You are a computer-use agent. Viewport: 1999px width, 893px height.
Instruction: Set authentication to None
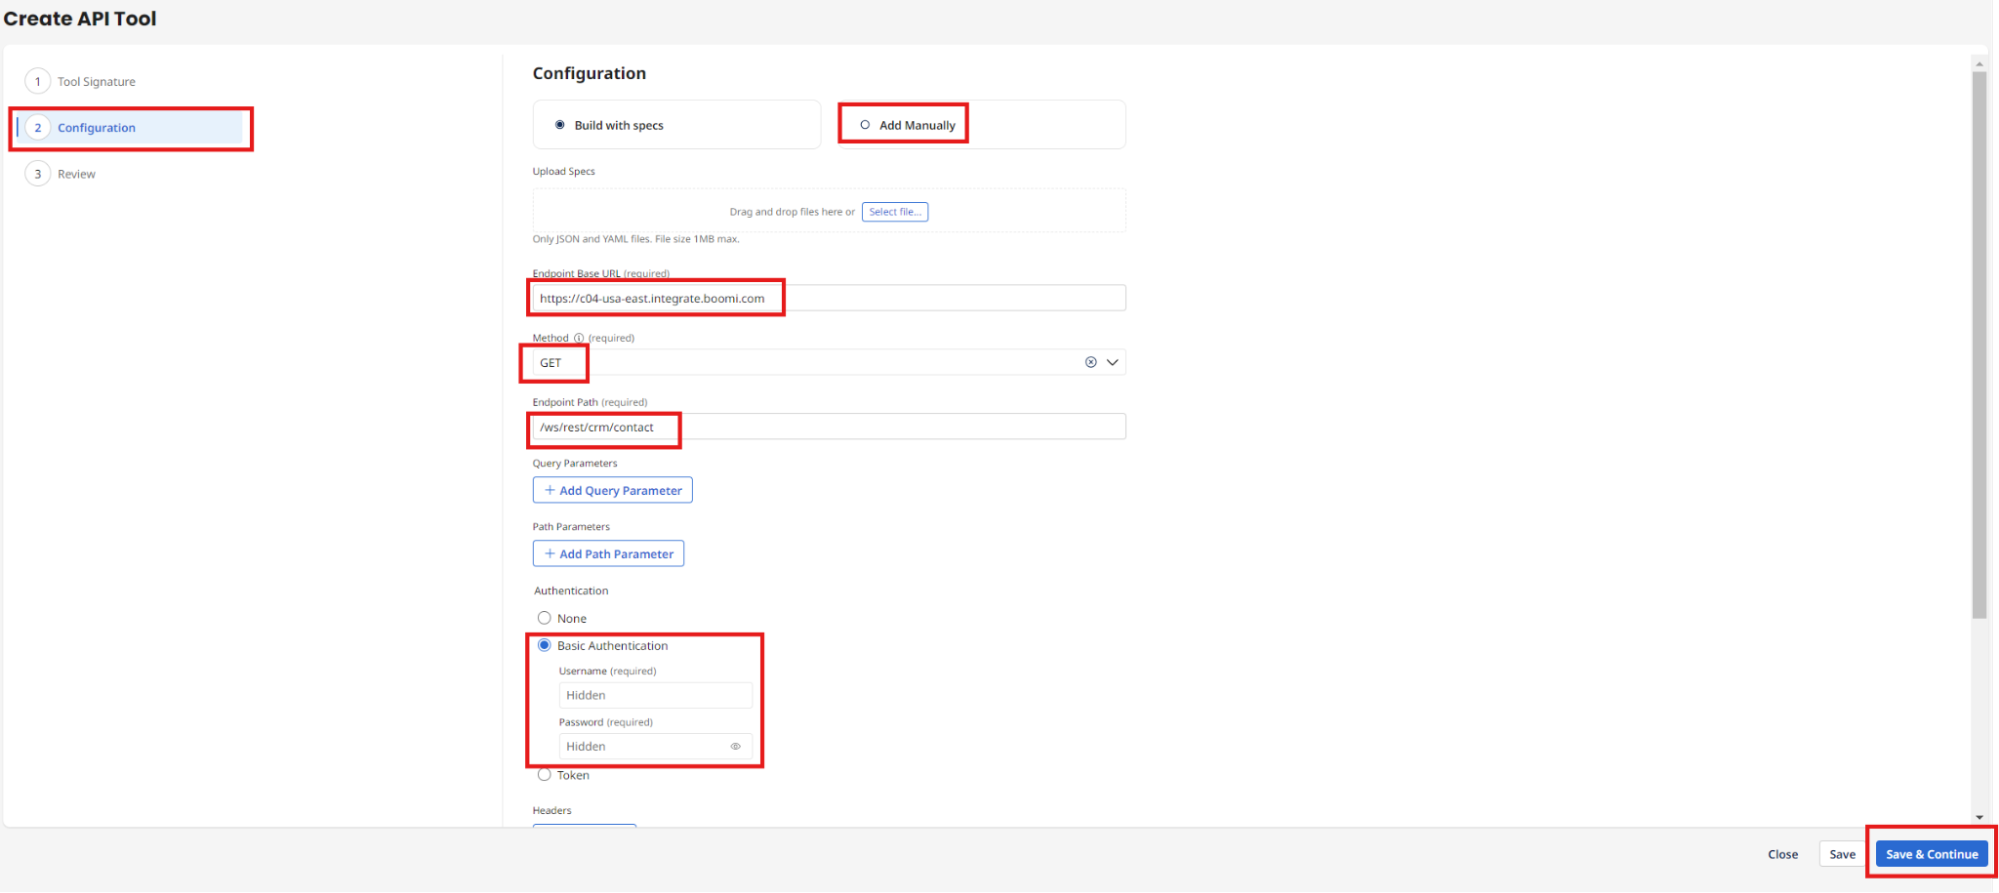pyautogui.click(x=544, y=618)
